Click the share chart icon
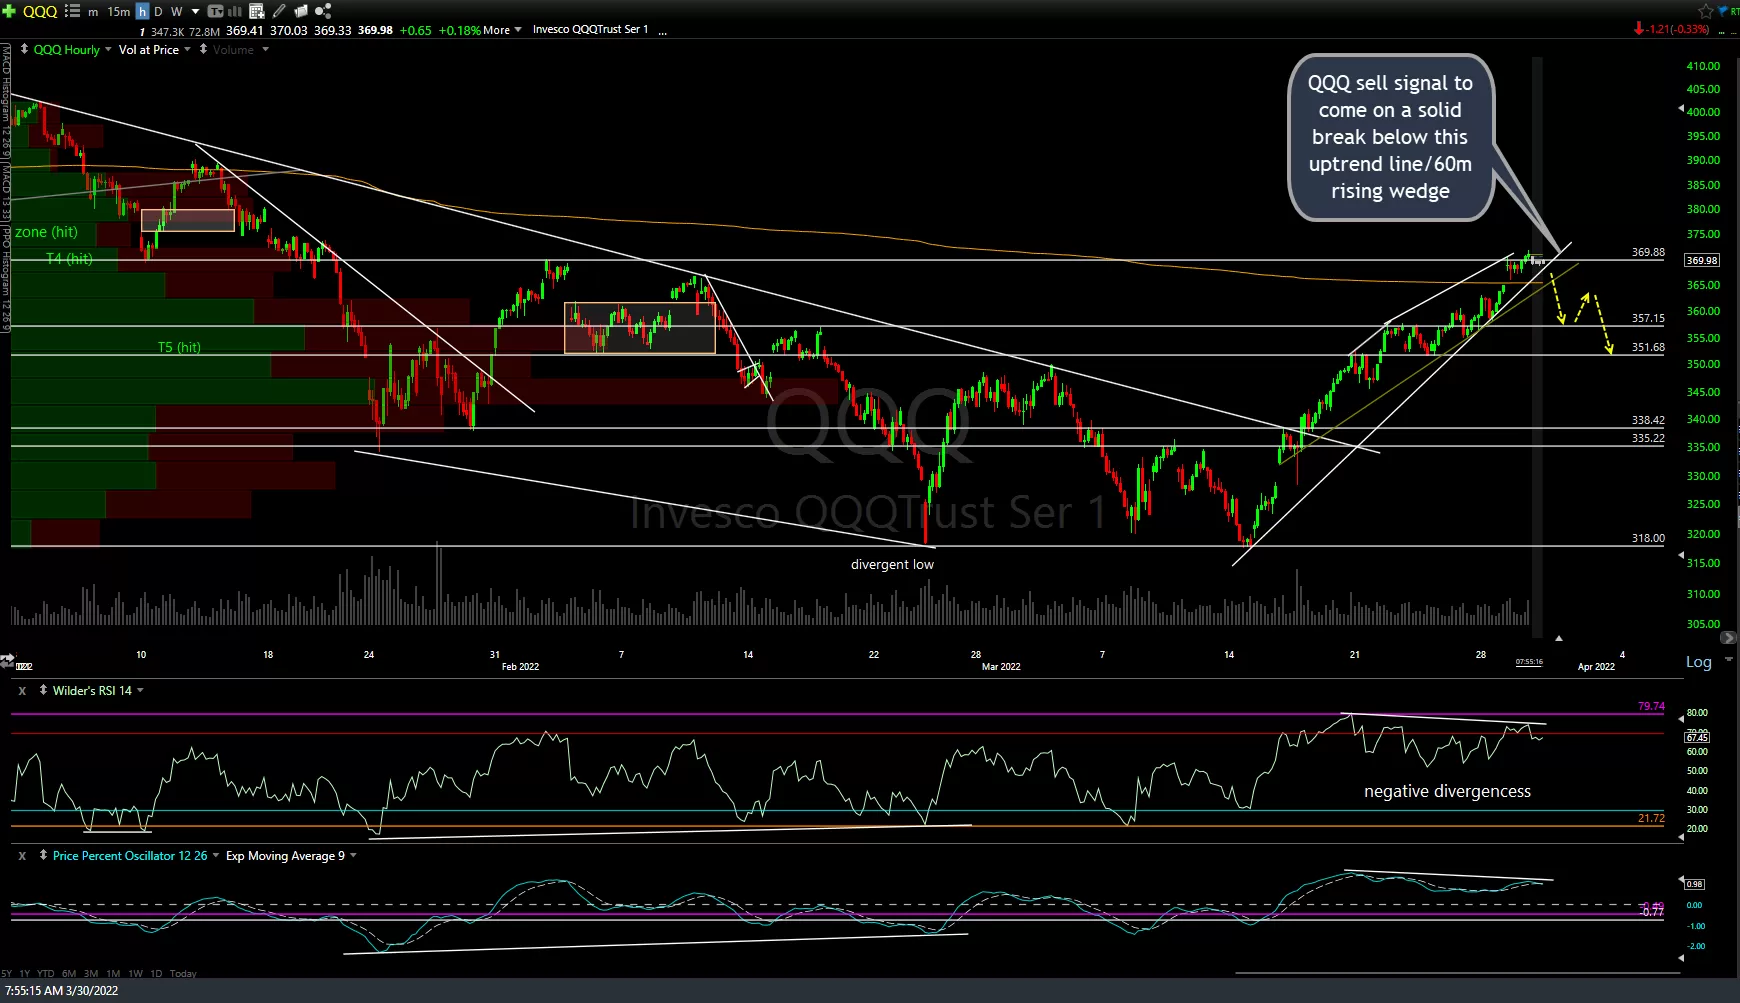Viewport: 1740px width, 1003px height. coord(323,11)
